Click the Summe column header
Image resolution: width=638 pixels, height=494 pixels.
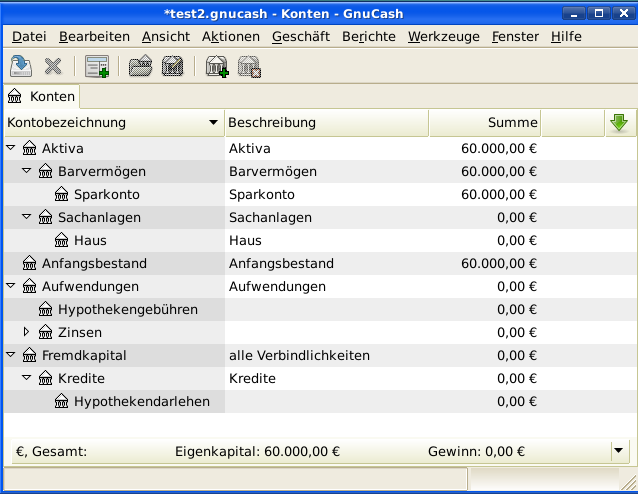(x=484, y=122)
